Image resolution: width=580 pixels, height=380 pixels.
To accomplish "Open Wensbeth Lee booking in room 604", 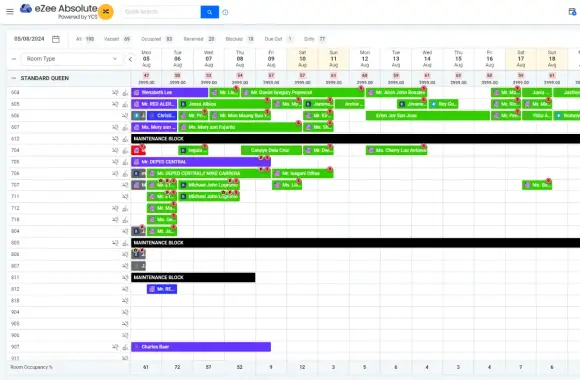I will coord(169,93).
